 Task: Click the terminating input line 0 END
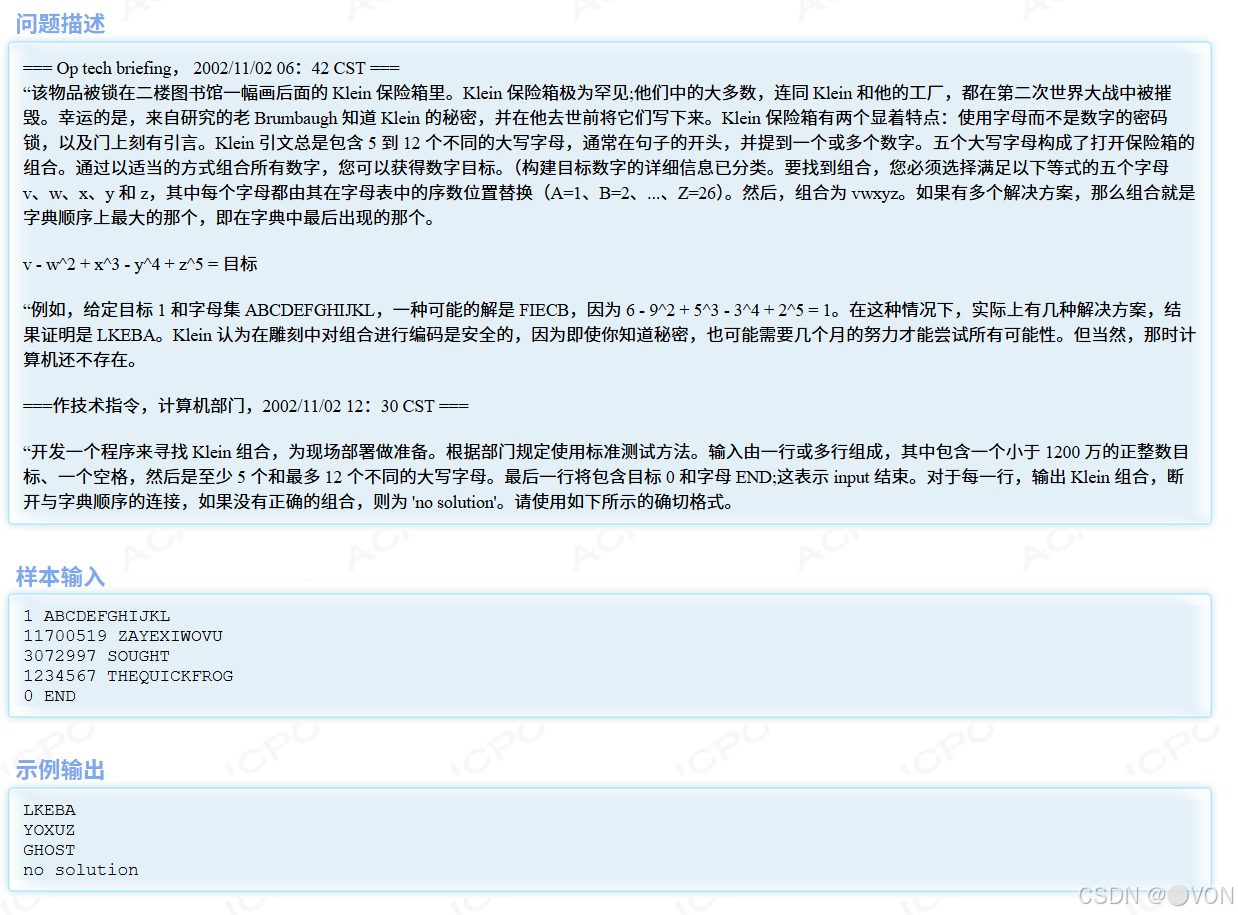[49, 696]
